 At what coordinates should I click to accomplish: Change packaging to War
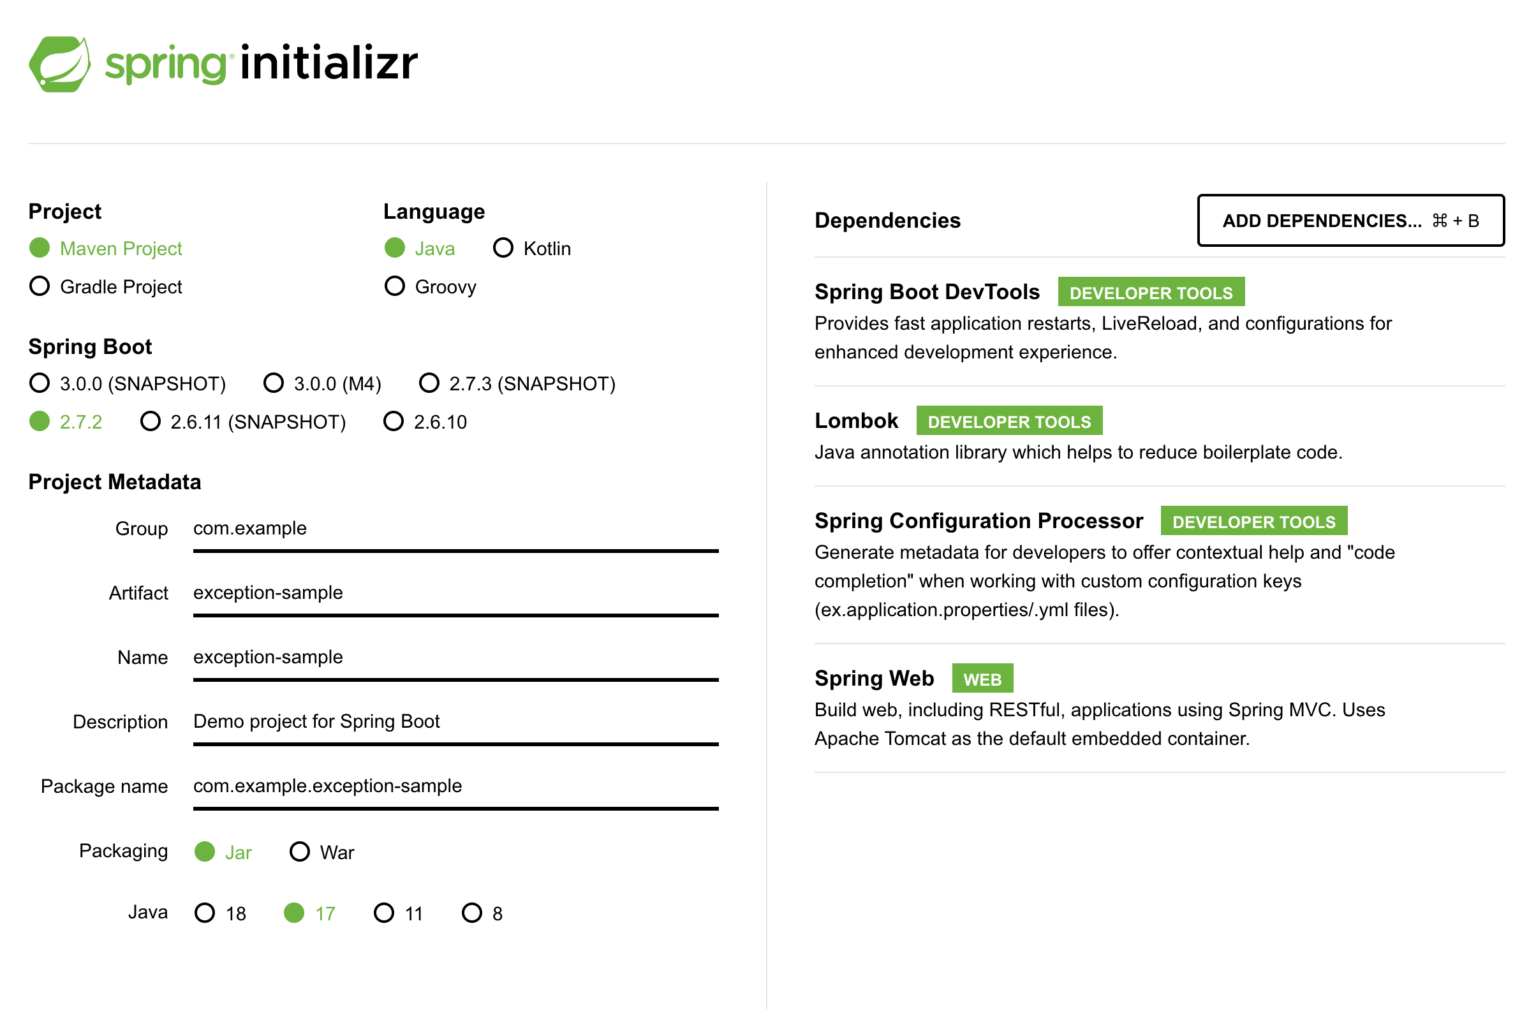[300, 851]
